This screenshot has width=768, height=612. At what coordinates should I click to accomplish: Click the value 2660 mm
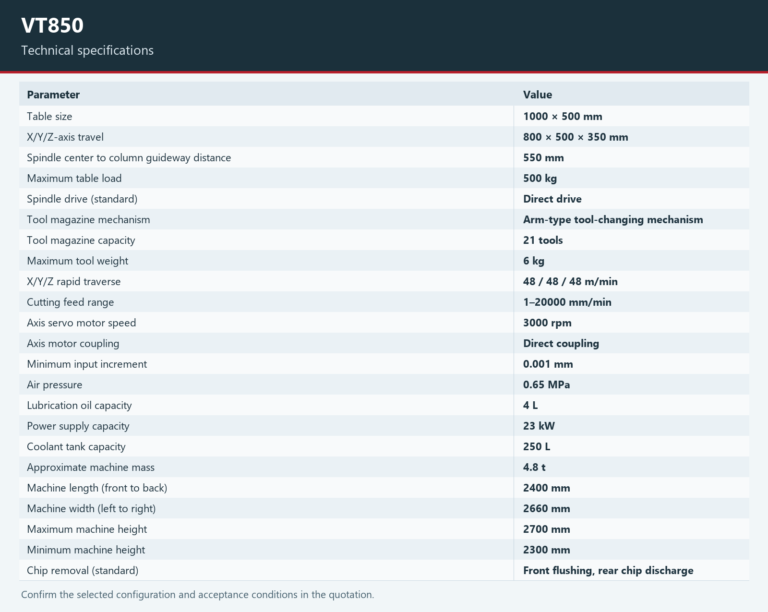click(546, 509)
